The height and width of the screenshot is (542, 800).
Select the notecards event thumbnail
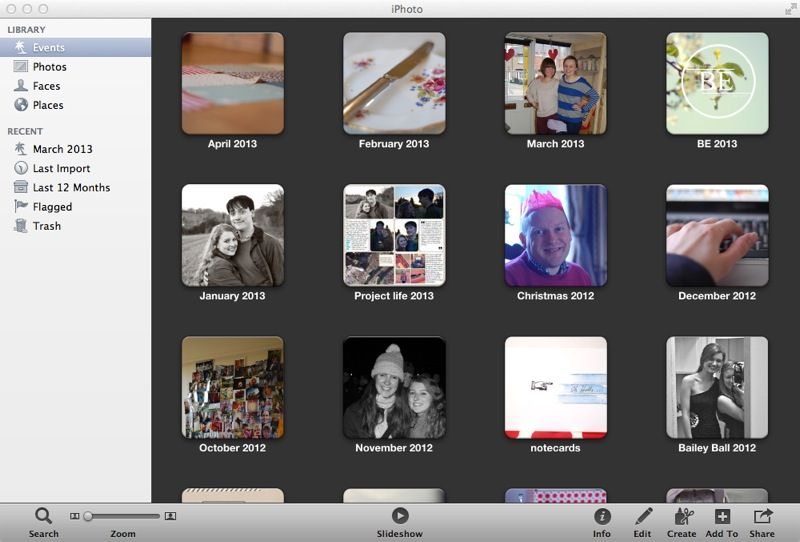pos(556,387)
